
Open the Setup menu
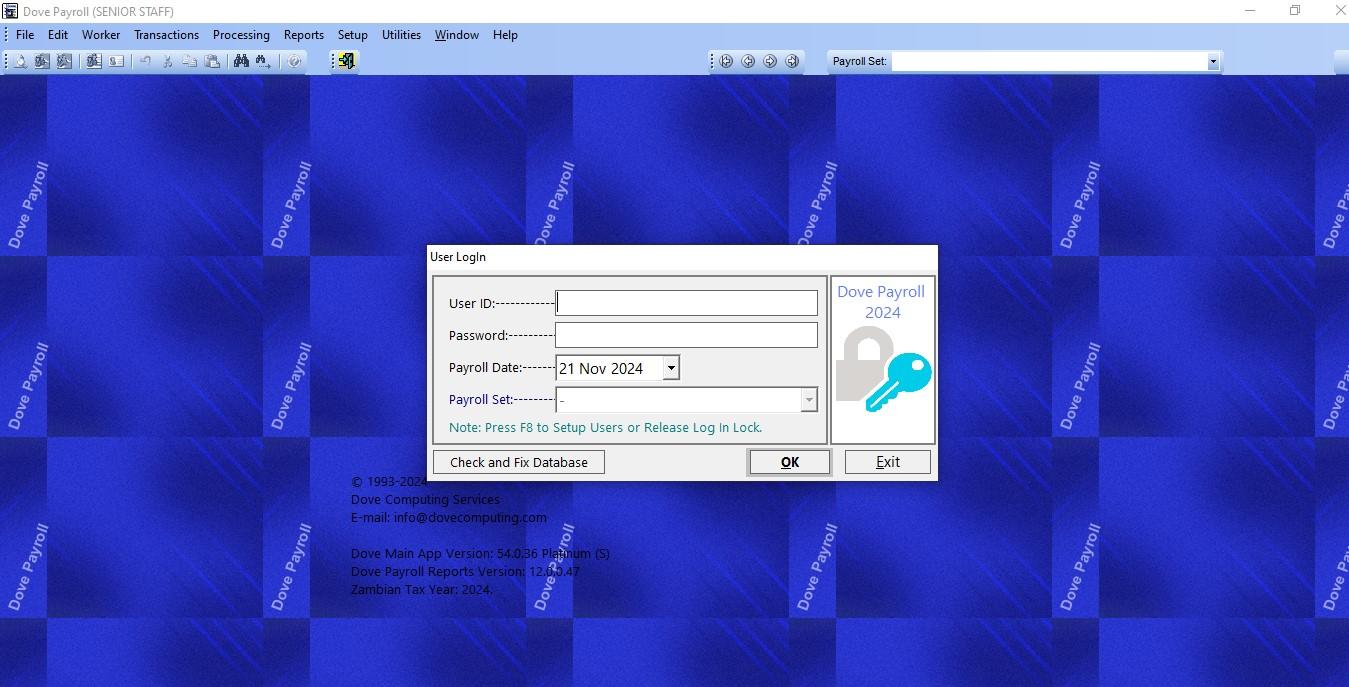click(x=352, y=35)
